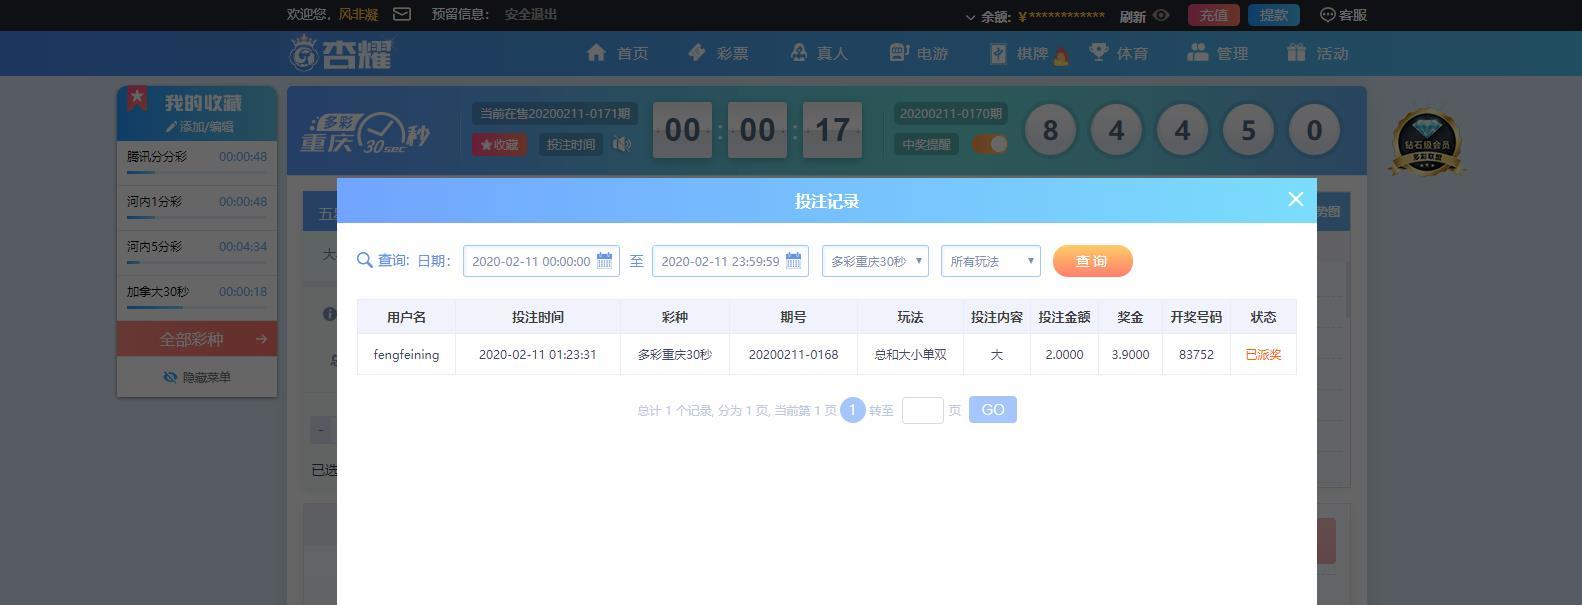Click the last drawn number ball 0
The height and width of the screenshot is (605, 1582).
point(1314,130)
